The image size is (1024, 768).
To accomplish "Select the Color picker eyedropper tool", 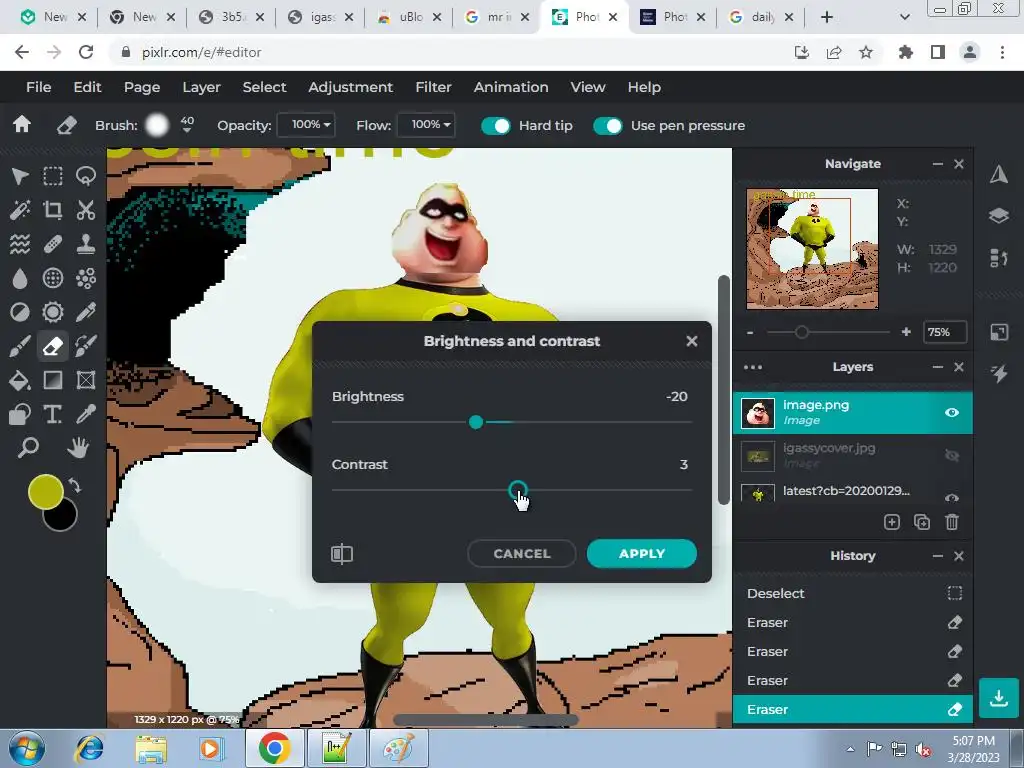I will pyautogui.click(x=86, y=414).
